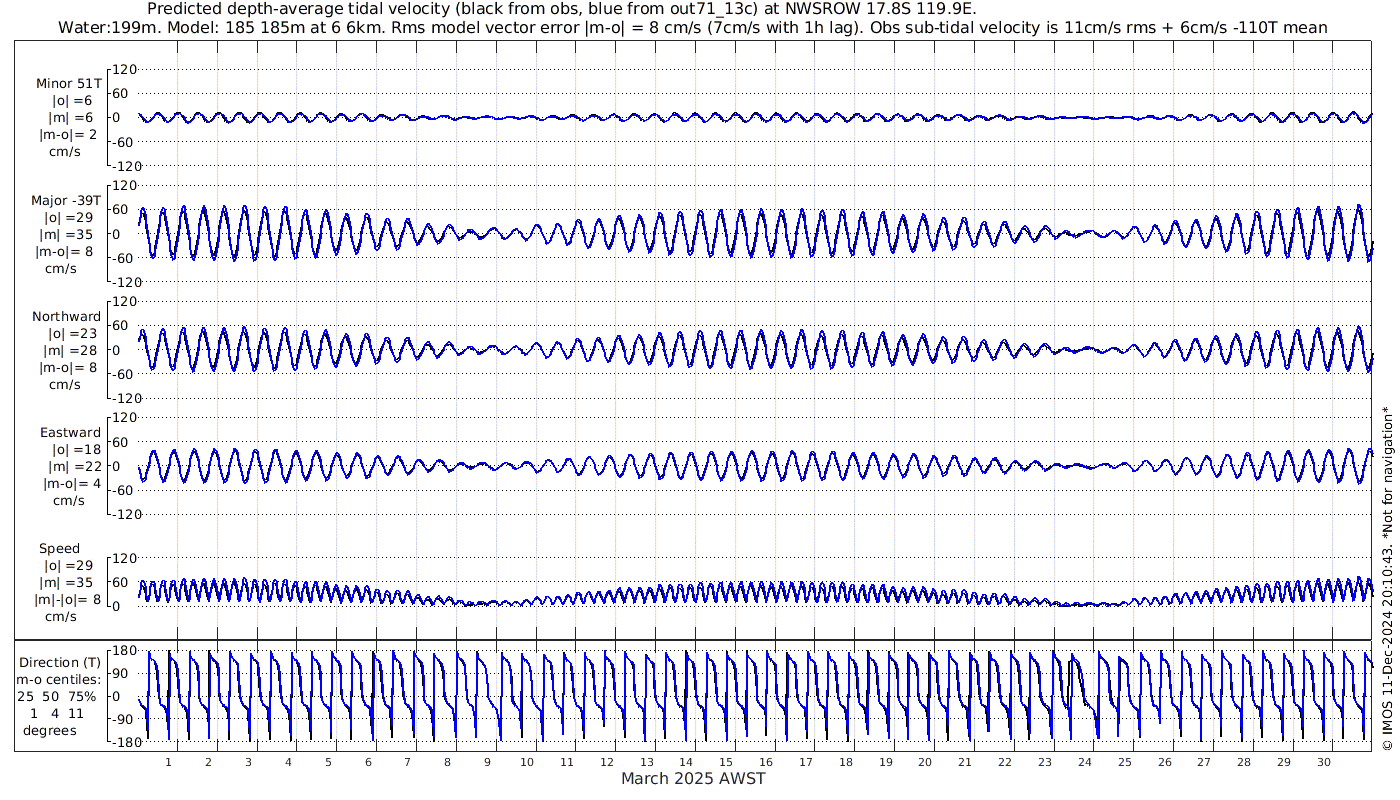This screenshot has width=1400, height=800.
Task: Click the 'Eastward' panel label
Action: [x=70, y=433]
